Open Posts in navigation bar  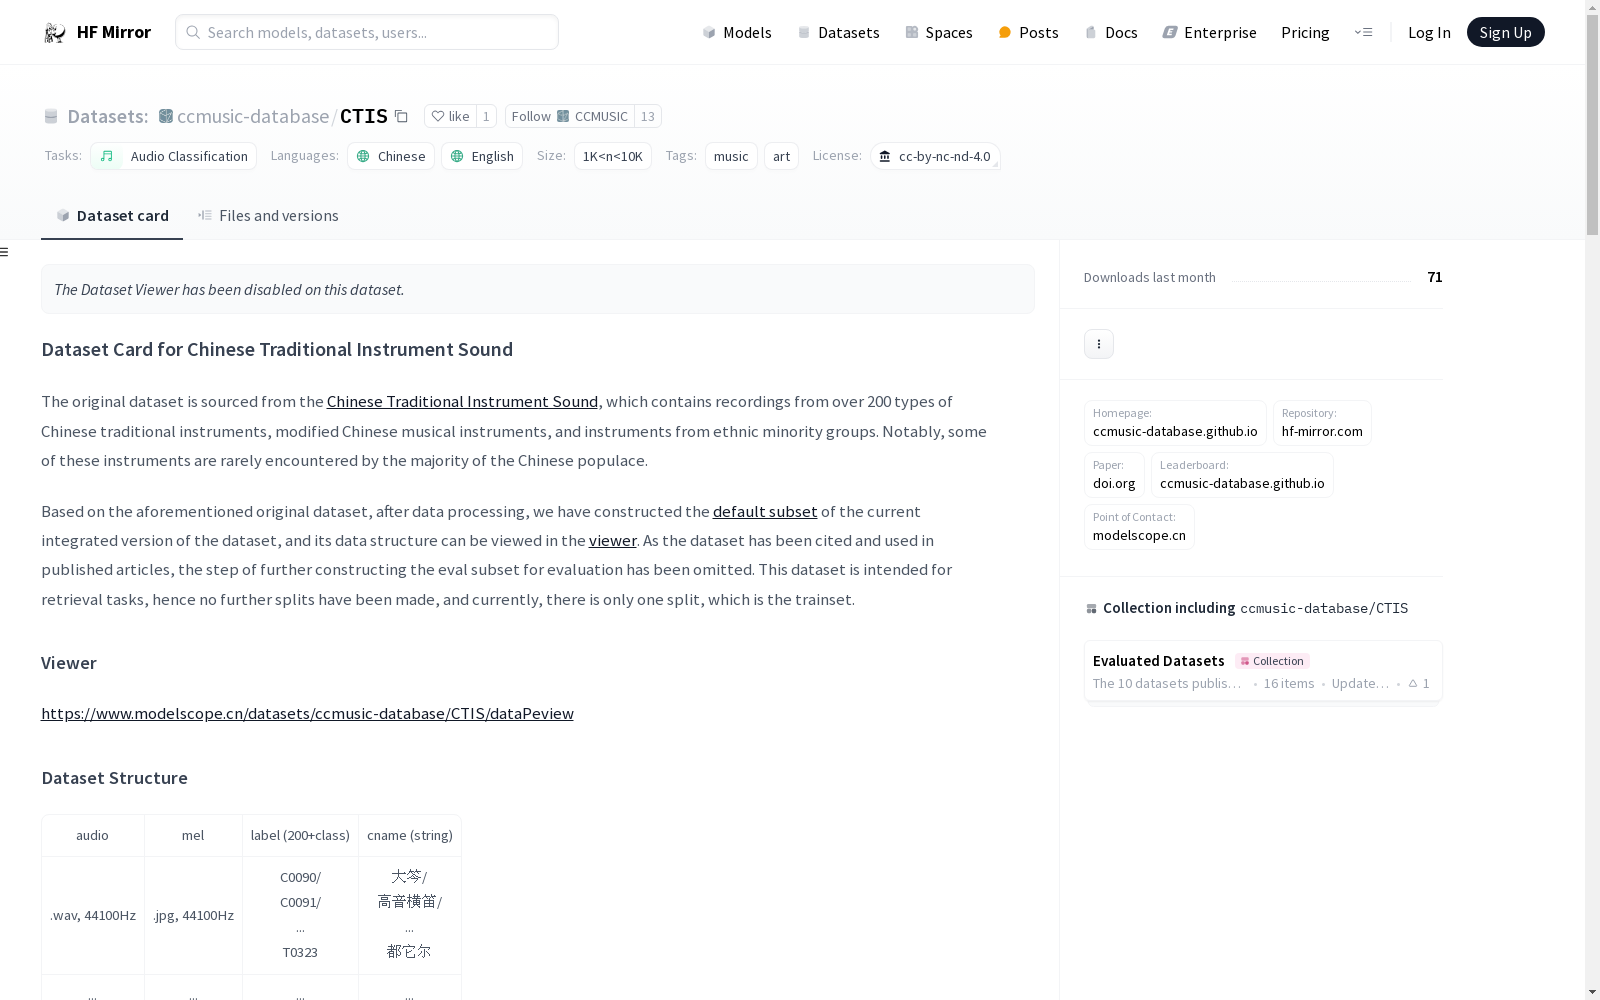coord(1028,32)
